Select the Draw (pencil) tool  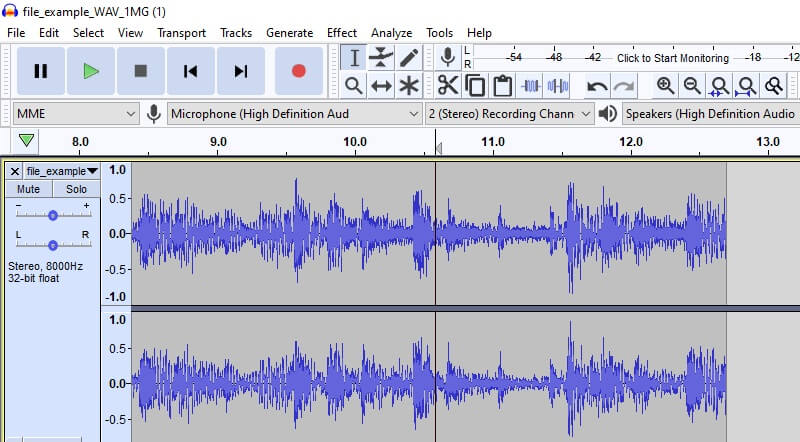(x=409, y=58)
